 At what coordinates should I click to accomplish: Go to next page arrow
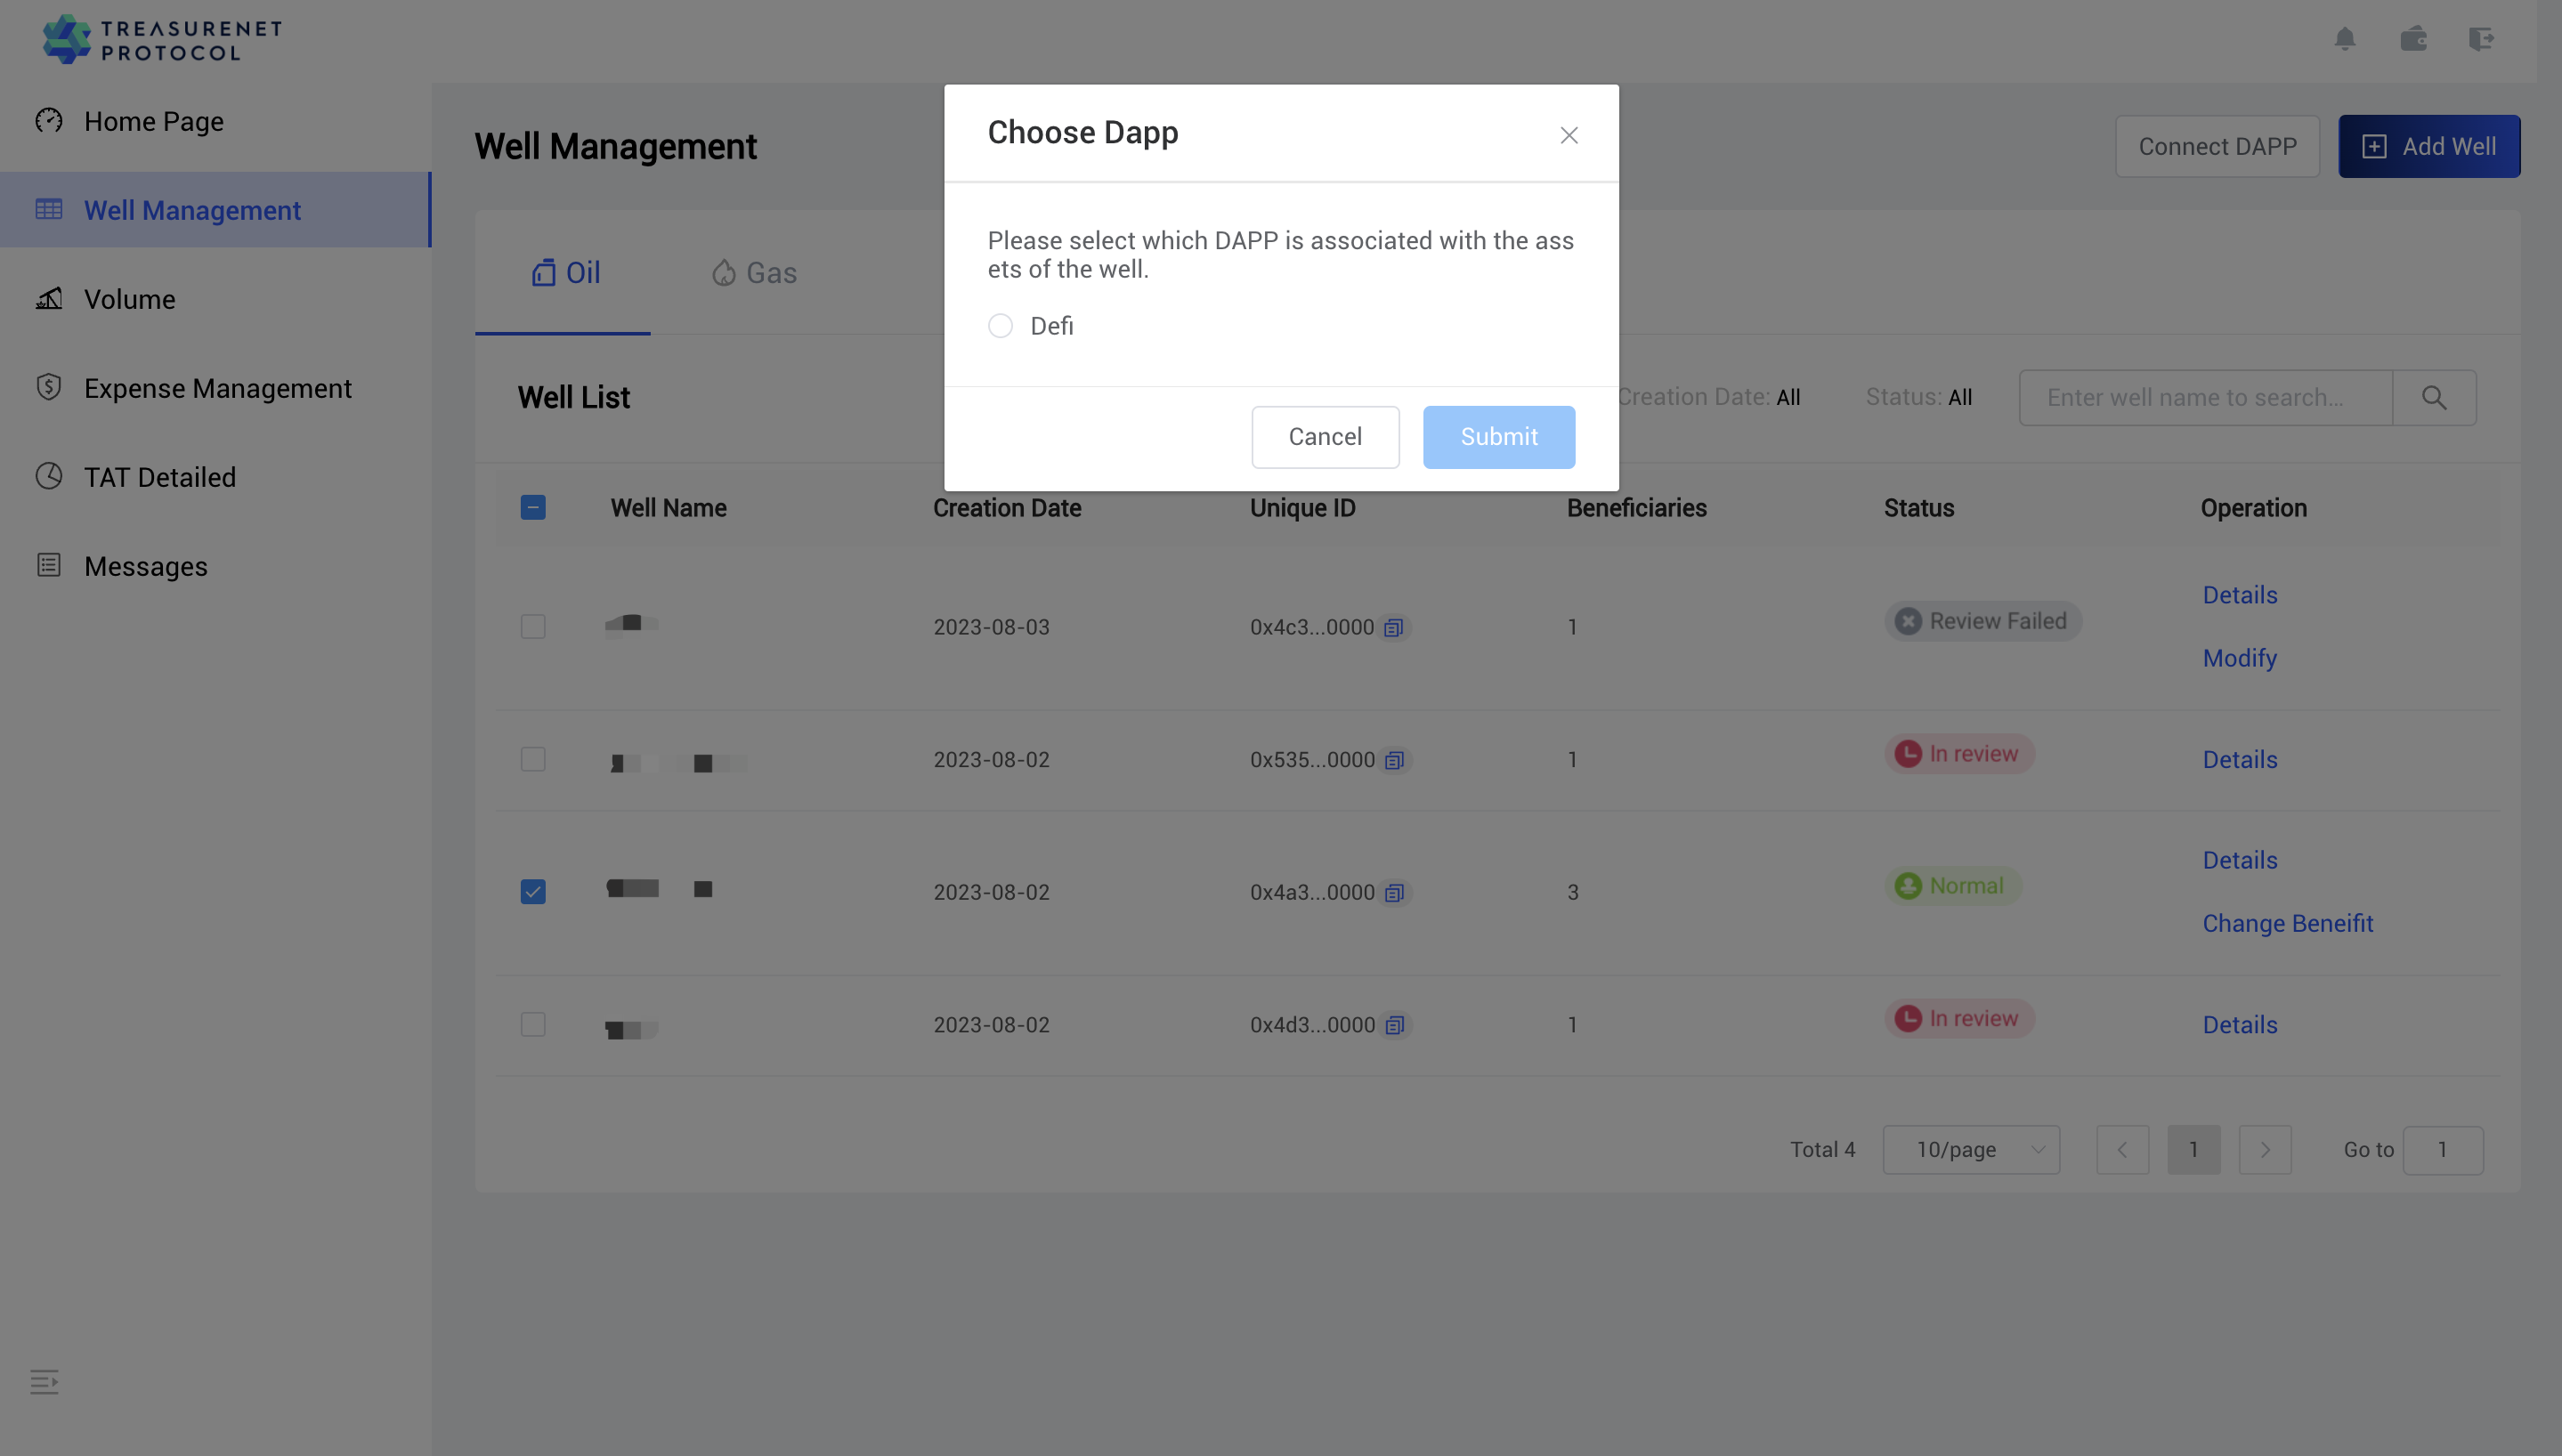click(2265, 1150)
